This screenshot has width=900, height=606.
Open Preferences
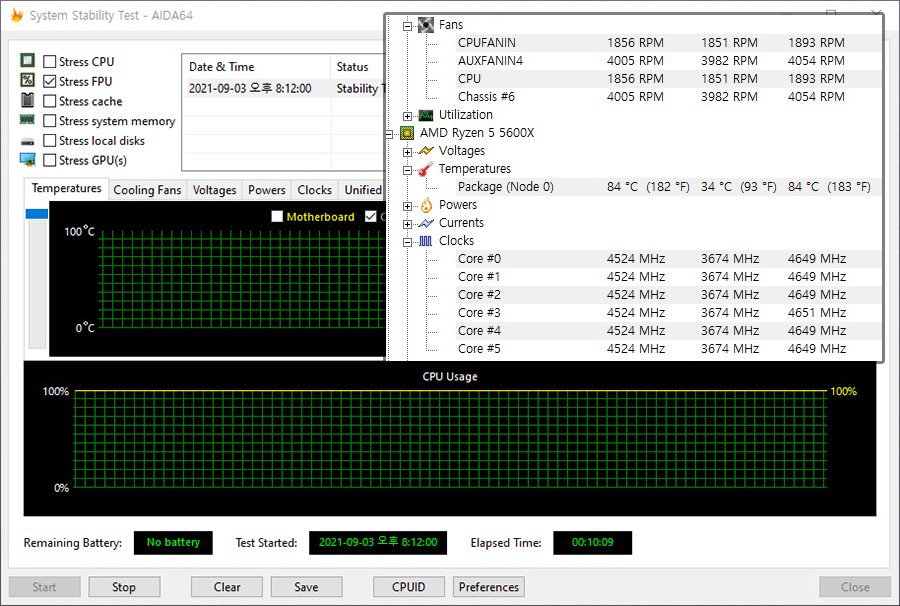tap(488, 587)
